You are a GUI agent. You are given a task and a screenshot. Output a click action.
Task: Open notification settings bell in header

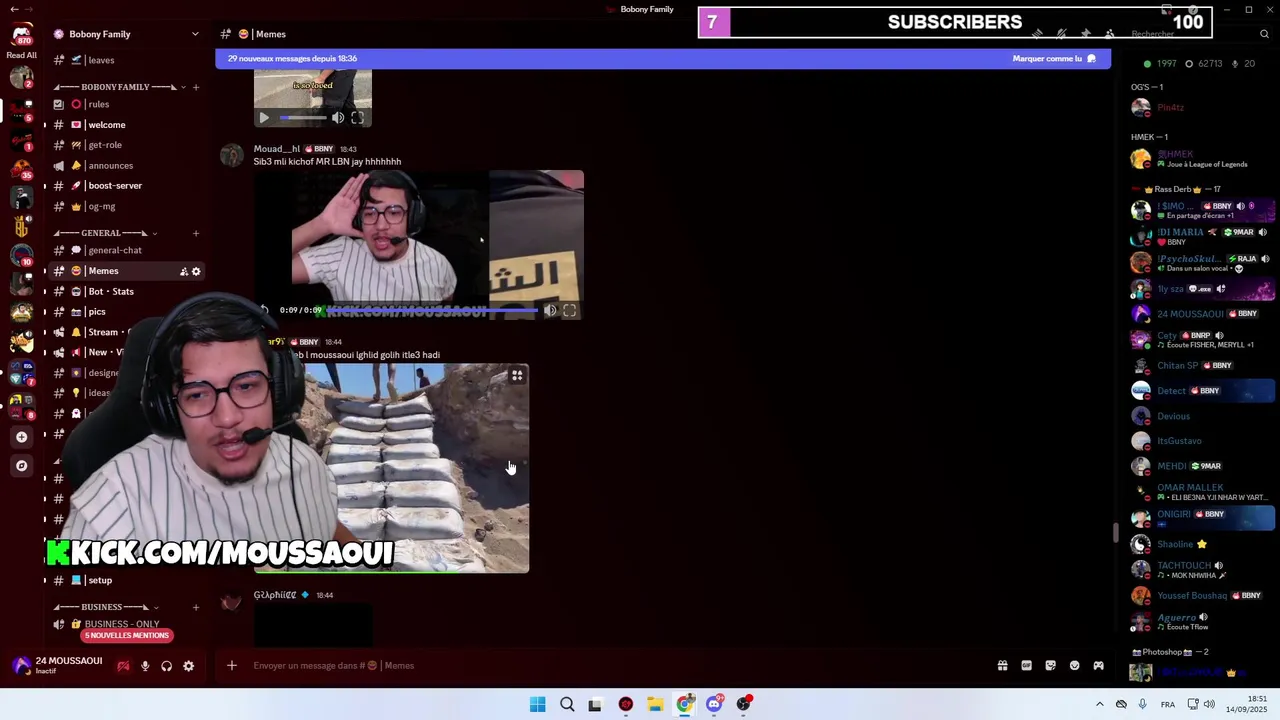coord(1061,34)
